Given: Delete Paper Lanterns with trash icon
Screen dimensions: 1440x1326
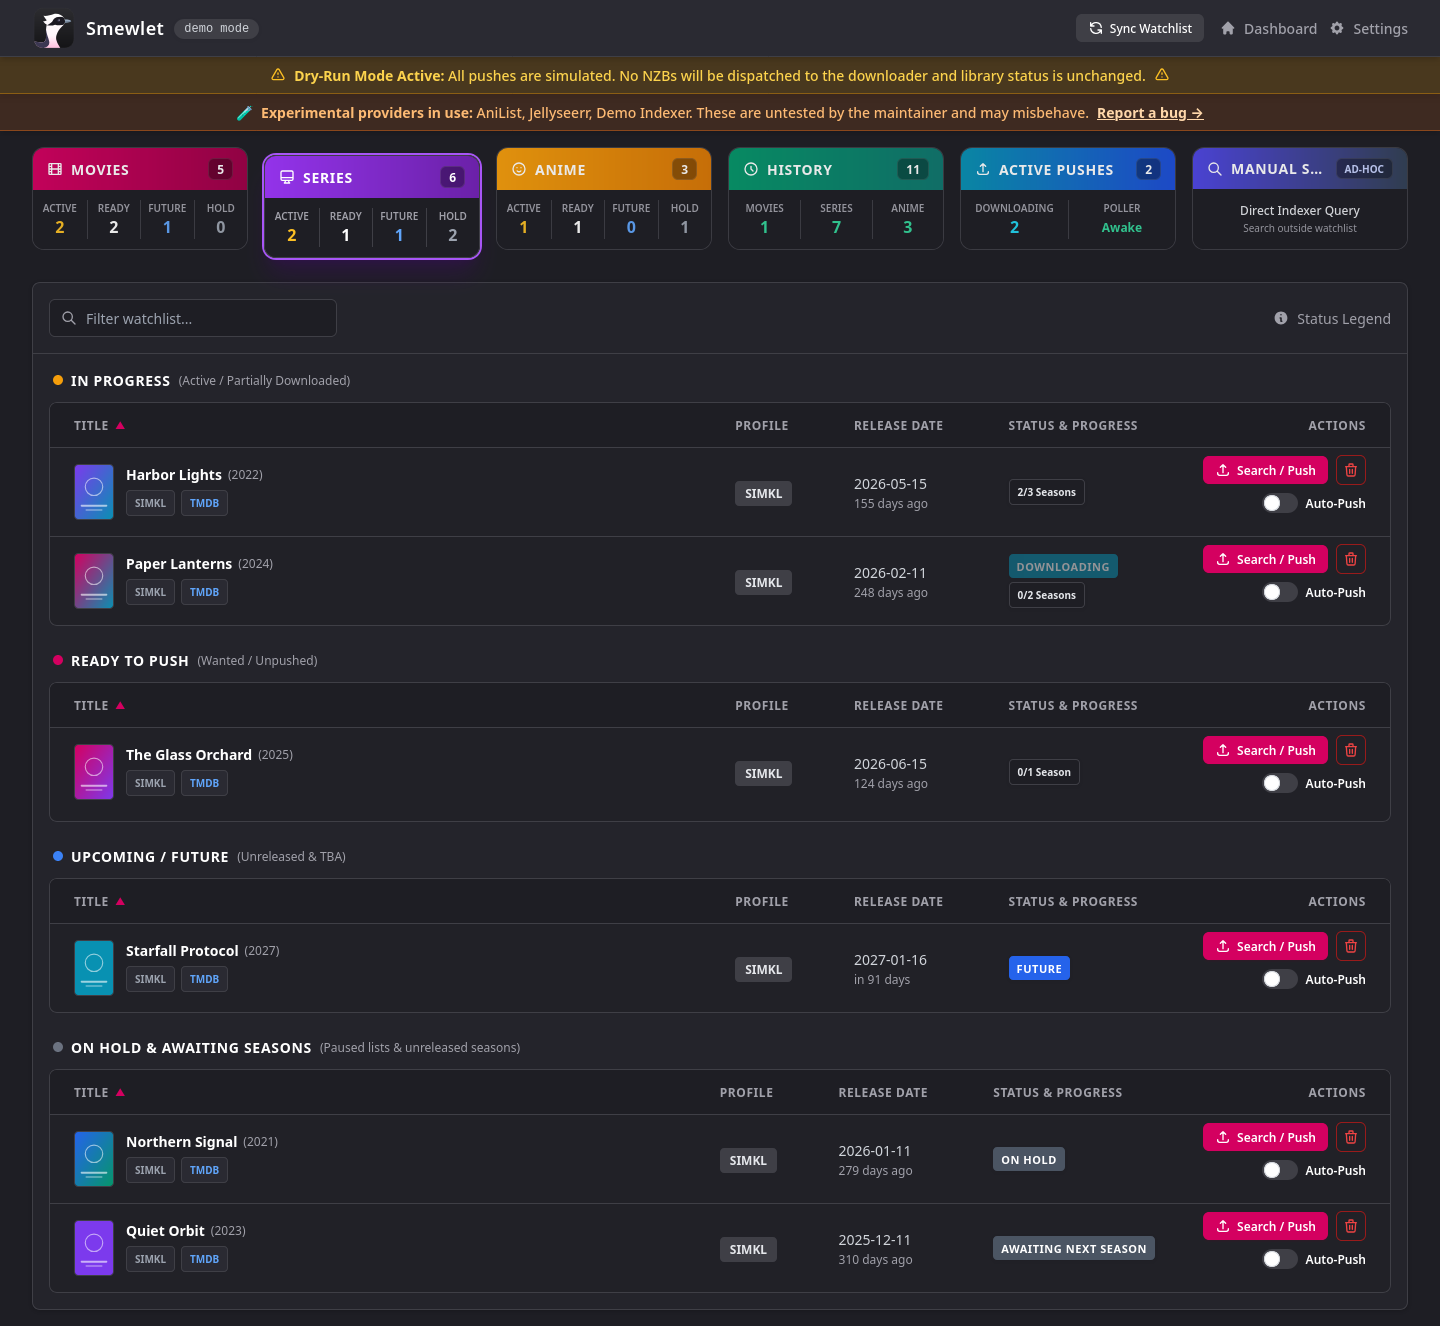Looking at the screenshot, I should click(x=1351, y=559).
